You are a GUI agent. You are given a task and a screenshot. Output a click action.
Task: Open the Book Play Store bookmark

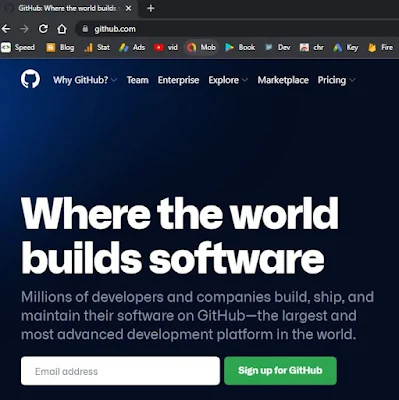[240, 48]
